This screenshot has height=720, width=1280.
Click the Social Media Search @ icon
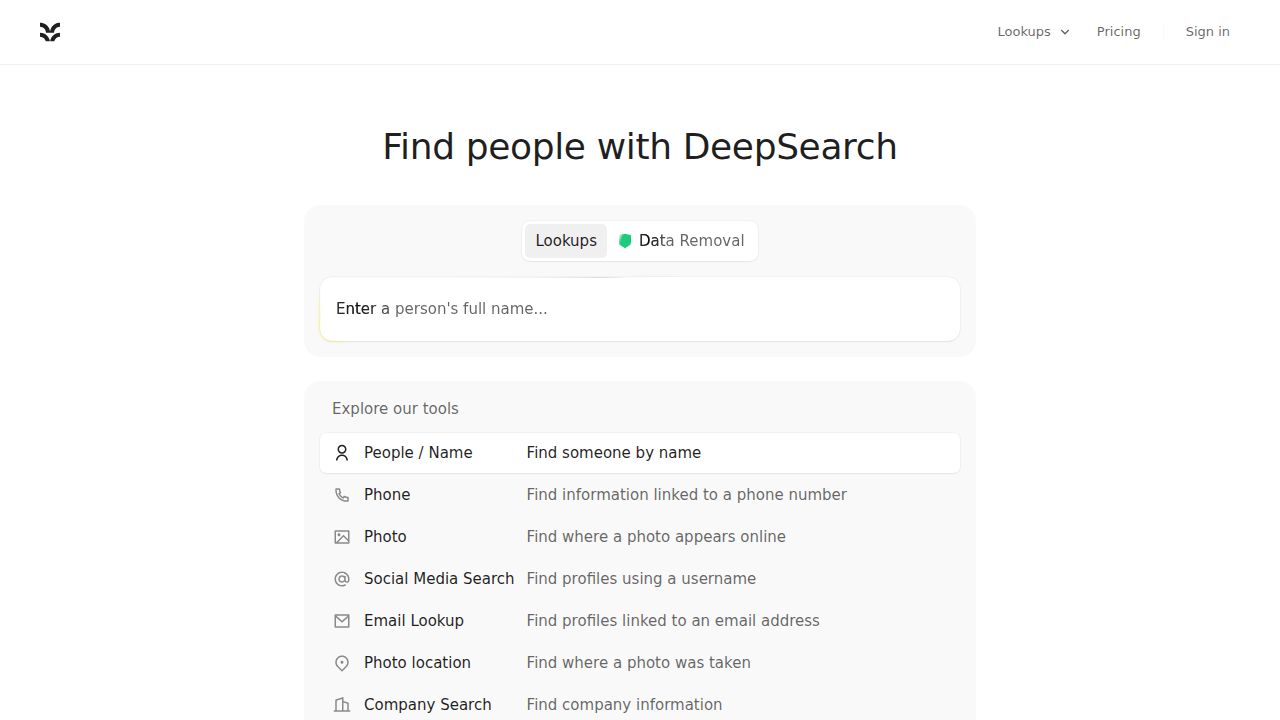[342, 579]
